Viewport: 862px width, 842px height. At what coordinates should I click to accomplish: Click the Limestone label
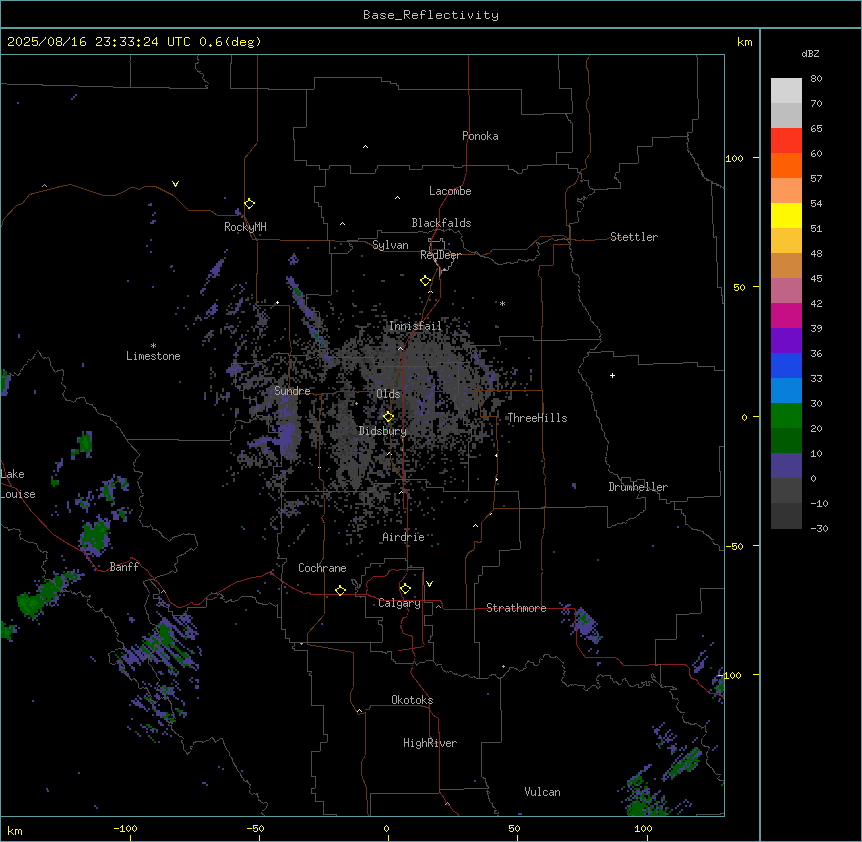click(153, 356)
